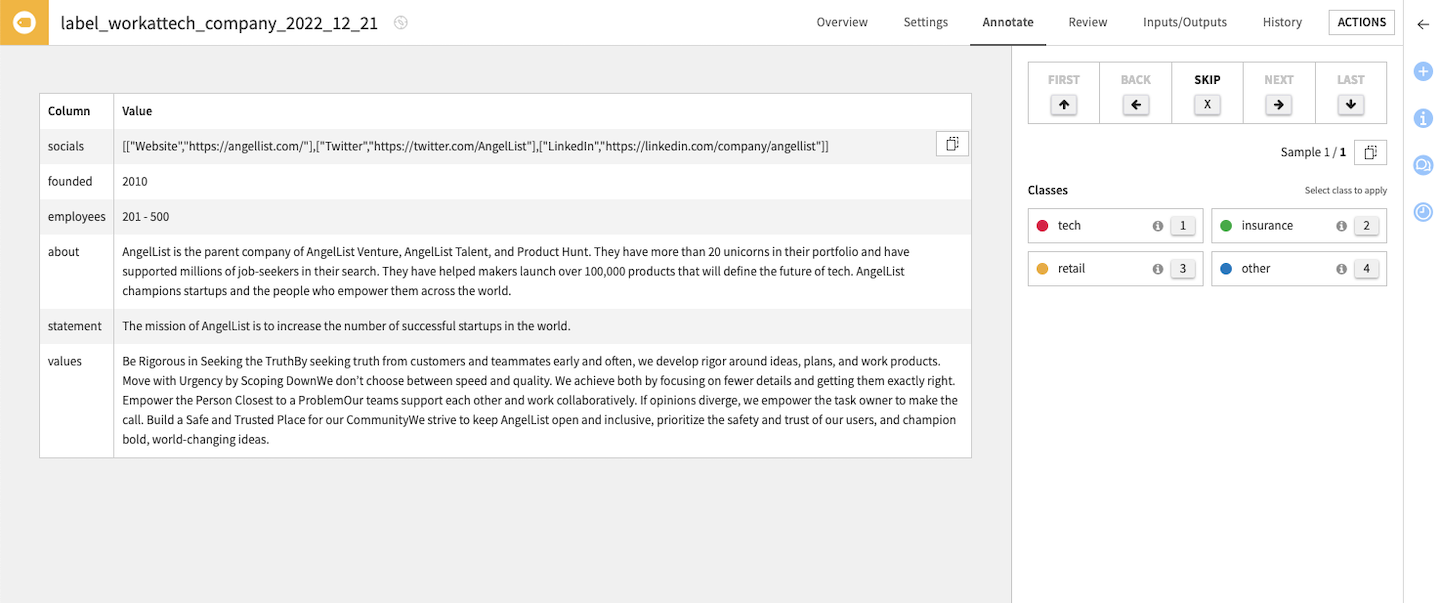1440x603 pixels.
Task: Open the Review tab
Action: pyautogui.click(x=1088, y=22)
